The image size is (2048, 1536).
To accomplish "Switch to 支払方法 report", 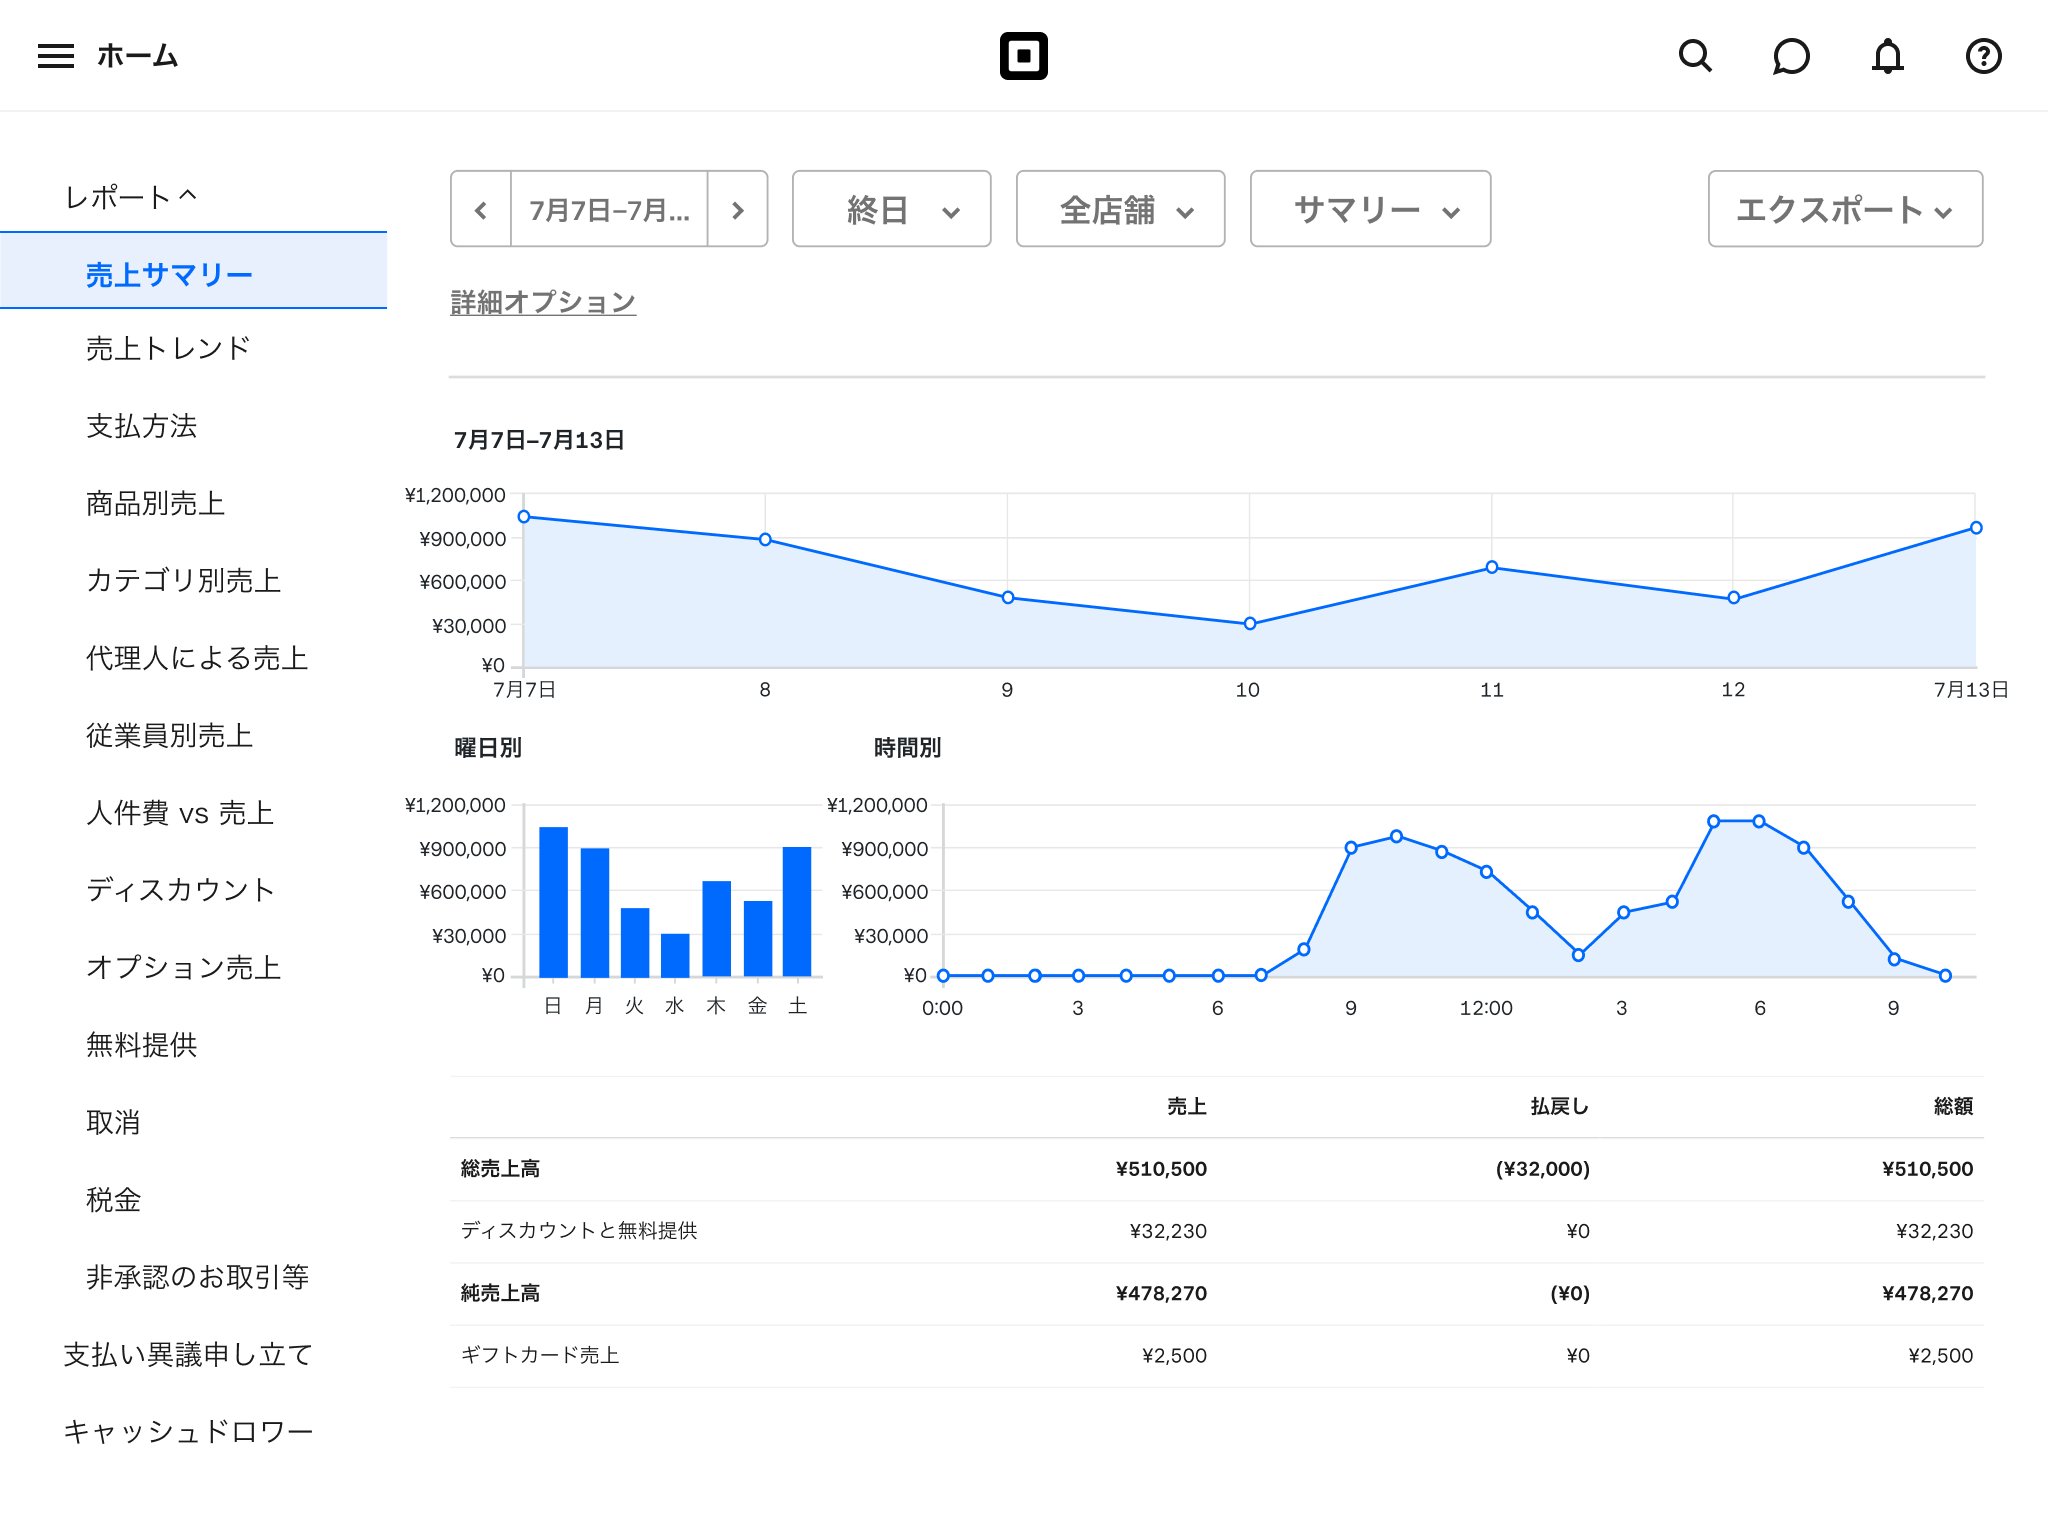I will [143, 426].
